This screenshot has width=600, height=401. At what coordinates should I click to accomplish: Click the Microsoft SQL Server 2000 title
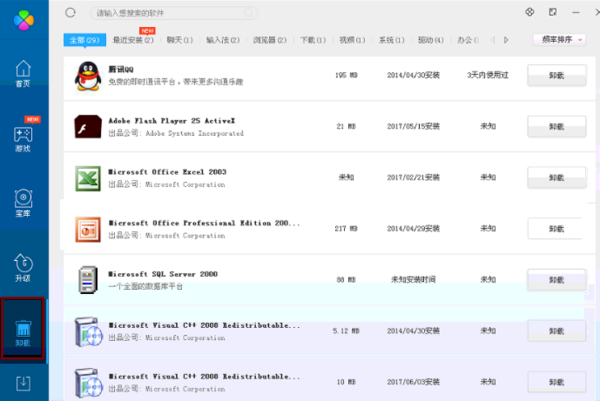click(163, 274)
